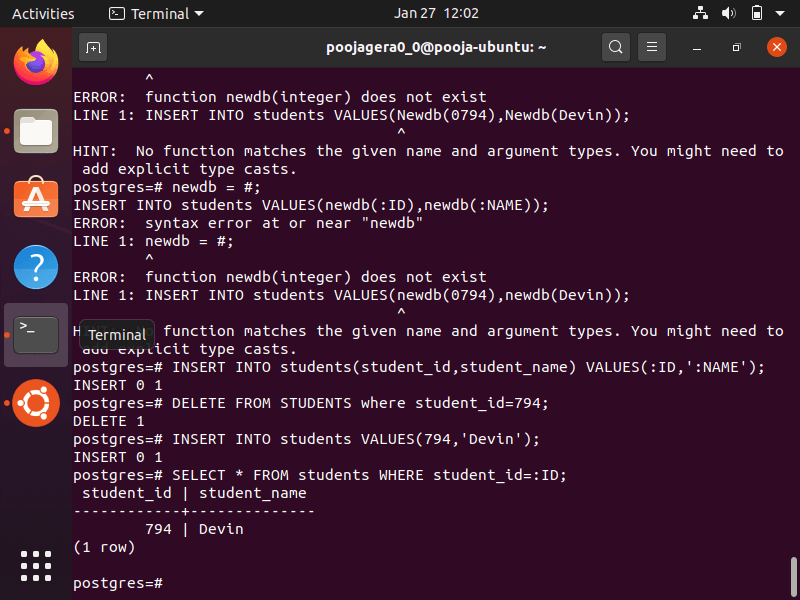Open the terminal hamburger menu
The height and width of the screenshot is (600, 800).
(x=652, y=47)
